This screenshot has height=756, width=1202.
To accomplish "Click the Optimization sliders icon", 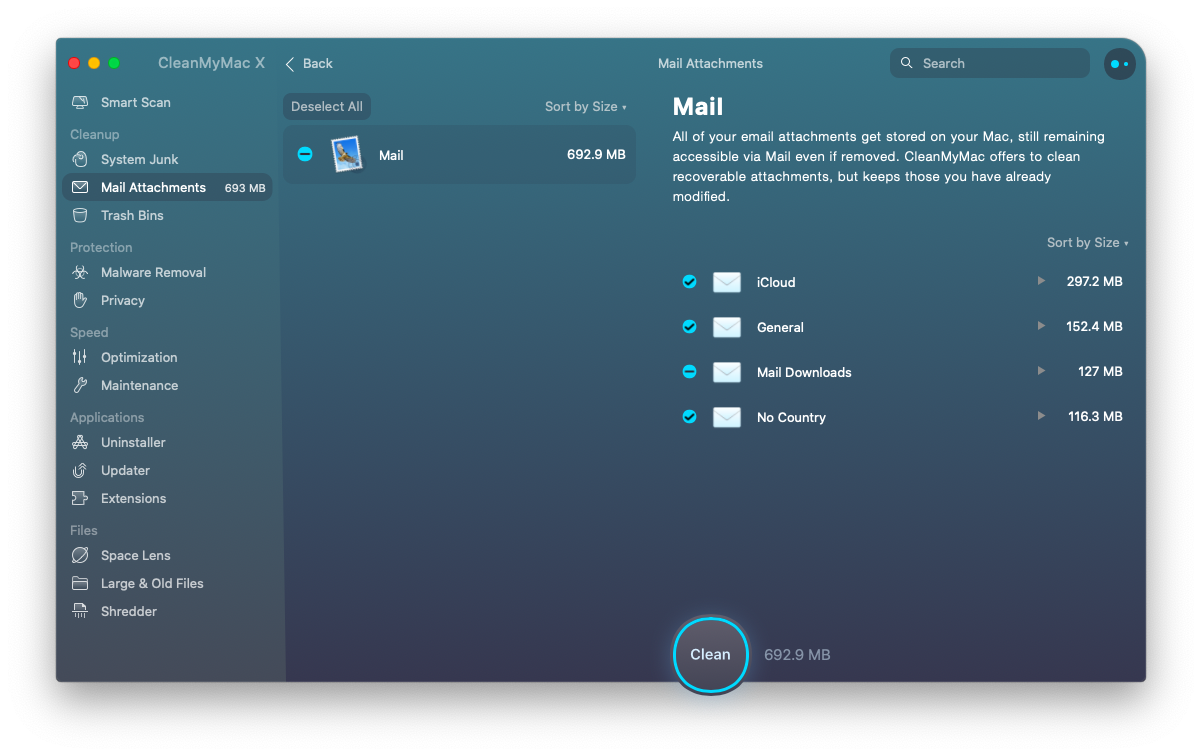I will pyautogui.click(x=80, y=357).
